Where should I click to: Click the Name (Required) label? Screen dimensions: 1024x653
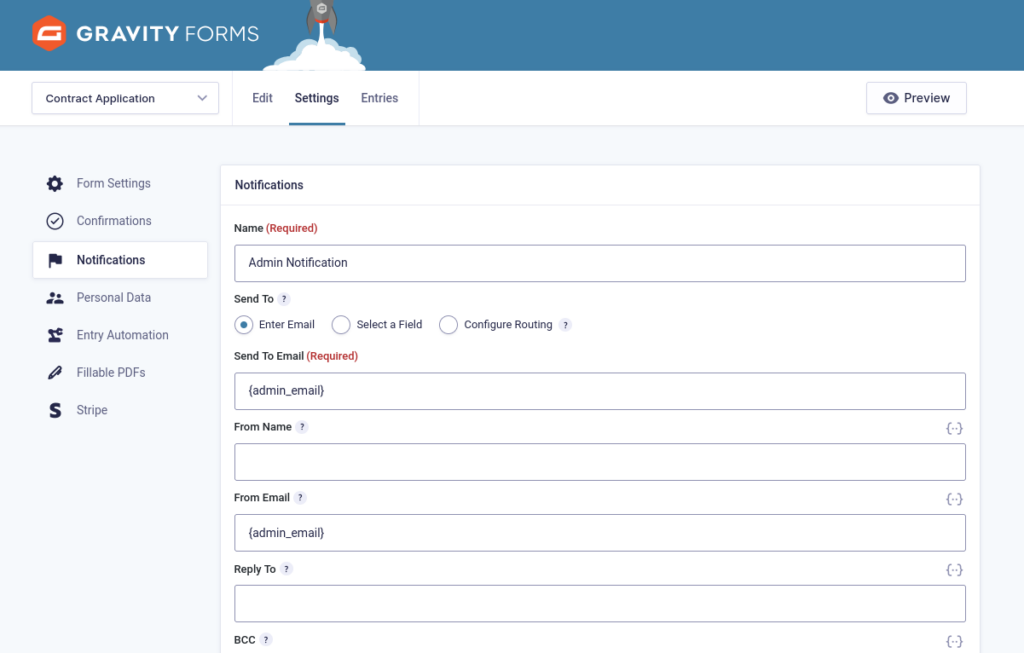pyautogui.click(x=276, y=229)
